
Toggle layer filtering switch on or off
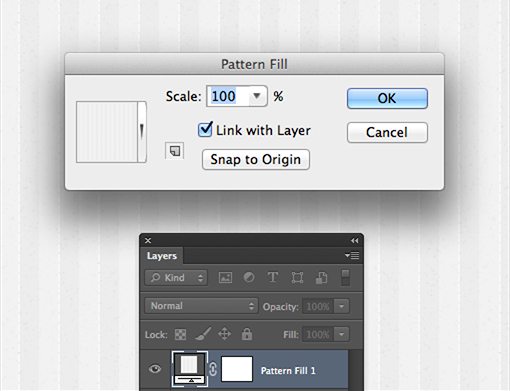click(x=345, y=278)
